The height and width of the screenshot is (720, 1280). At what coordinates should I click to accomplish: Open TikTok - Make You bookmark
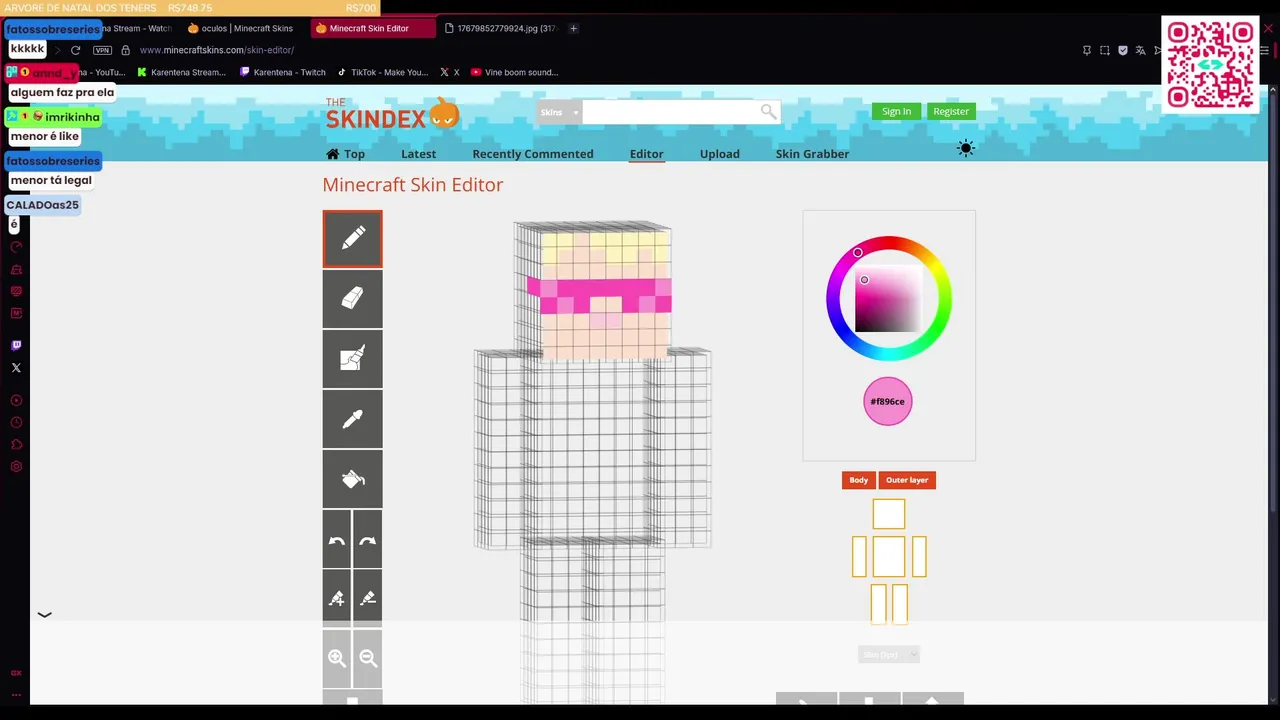[x=383, y=72]
